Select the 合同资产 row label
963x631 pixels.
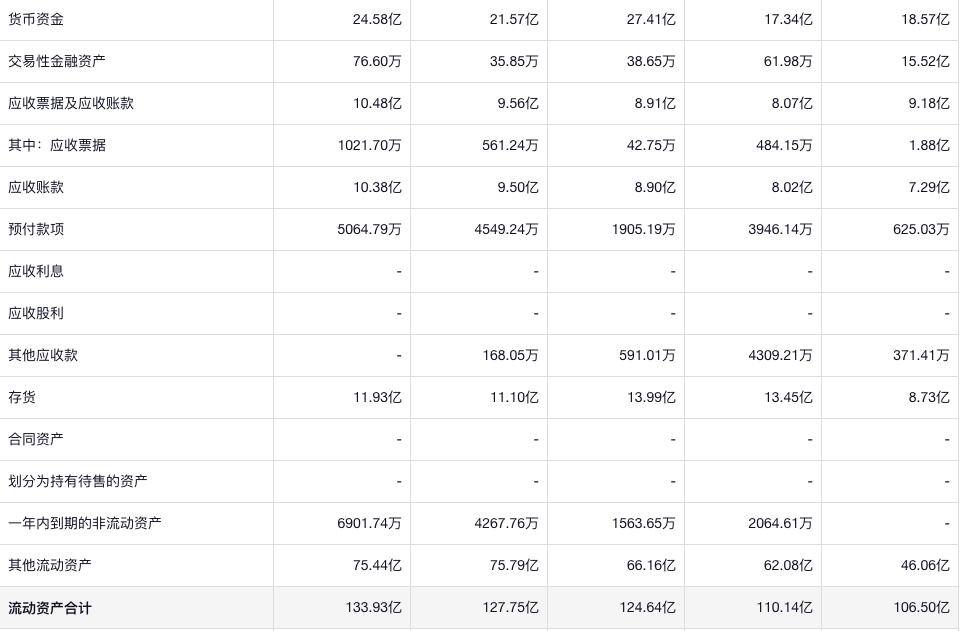(36, 439)
